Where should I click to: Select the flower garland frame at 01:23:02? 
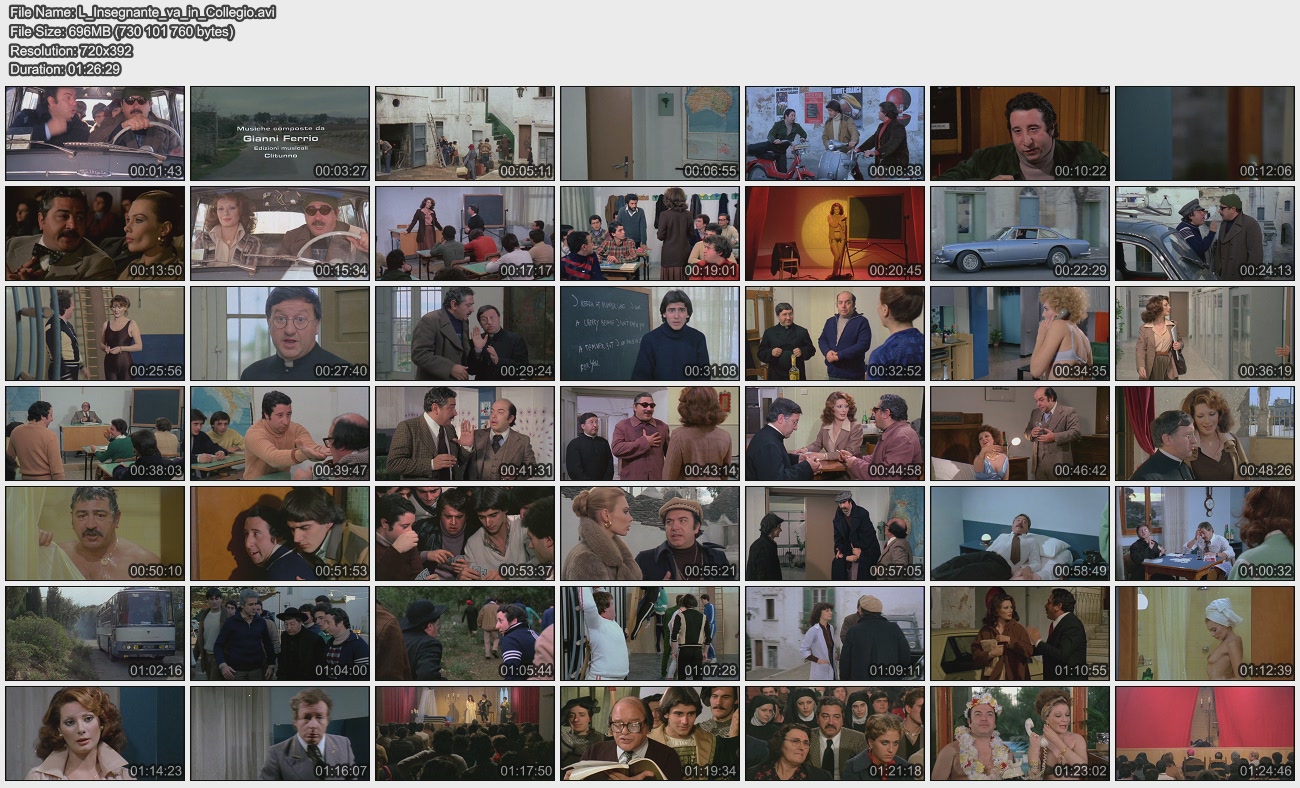tap(1020, 733)
